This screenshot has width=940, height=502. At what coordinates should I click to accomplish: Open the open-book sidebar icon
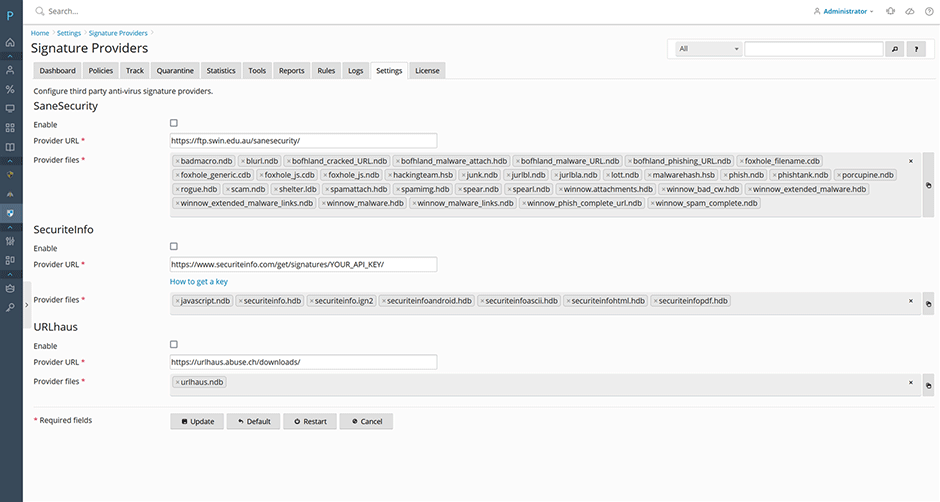(x=10, y=147)
